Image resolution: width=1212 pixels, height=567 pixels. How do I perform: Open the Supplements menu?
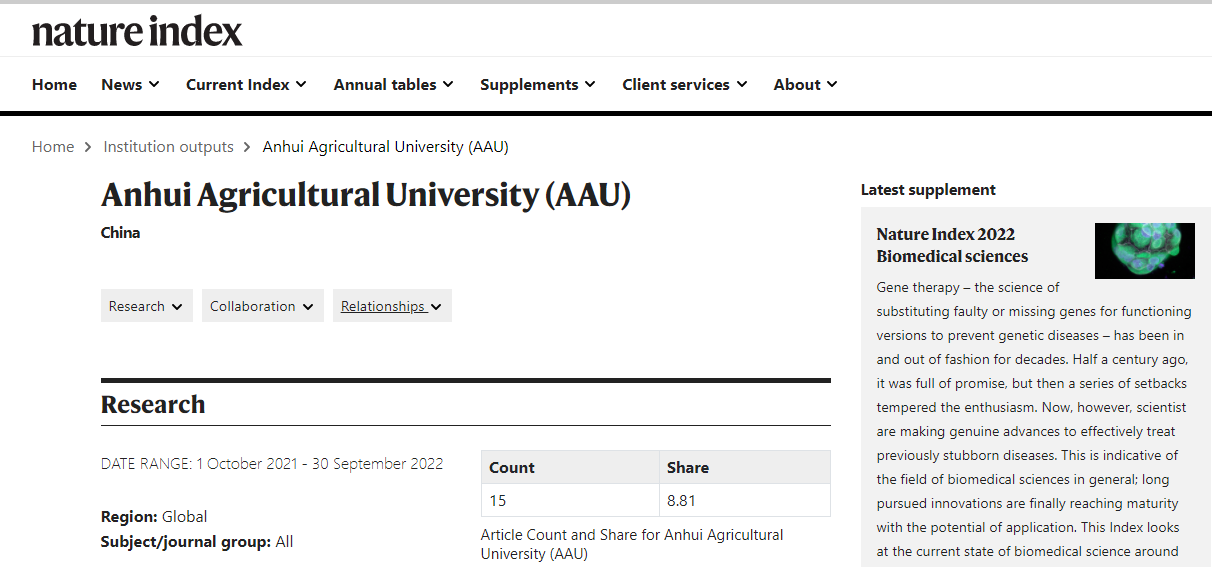click(537, 85)
